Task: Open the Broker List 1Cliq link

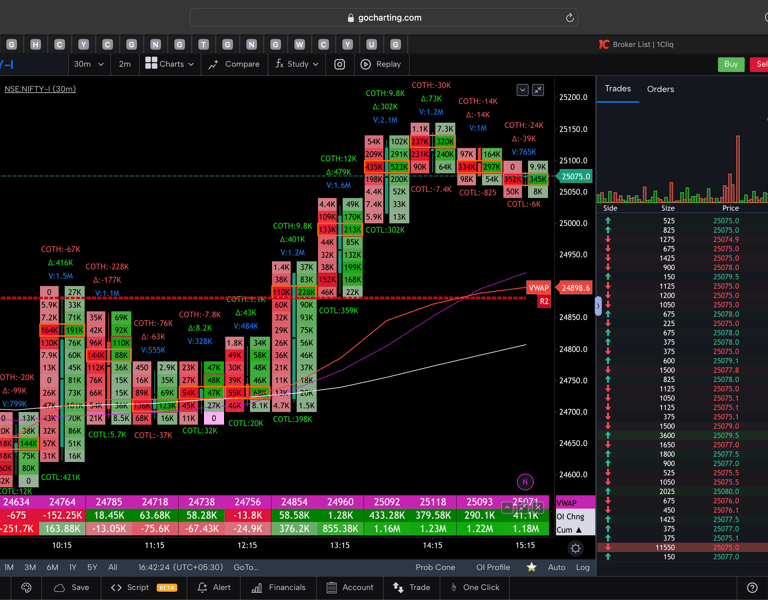Action: coord(643,45)
